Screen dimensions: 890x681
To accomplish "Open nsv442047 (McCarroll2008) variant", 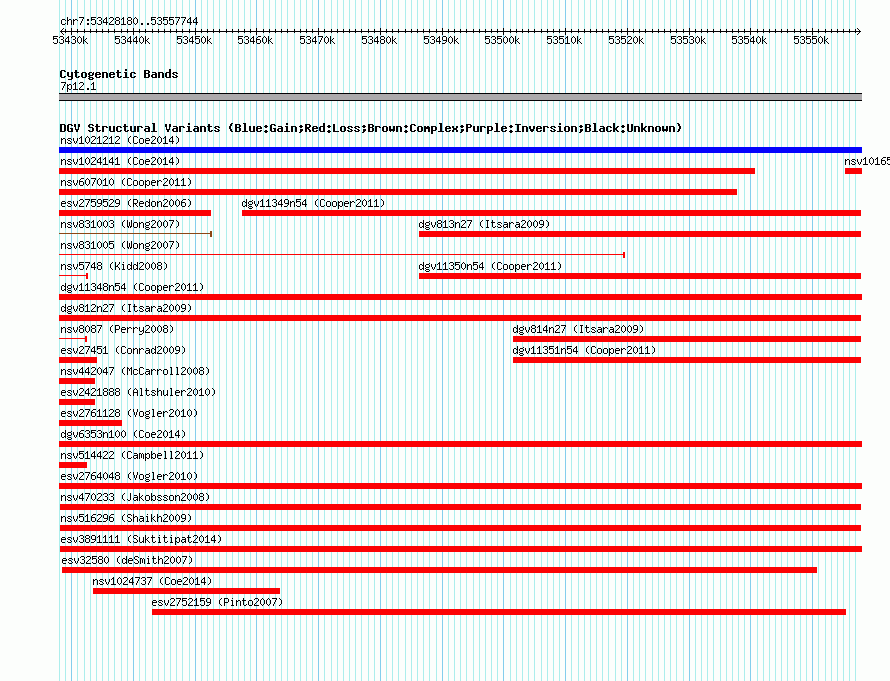I will pos(135,371).
